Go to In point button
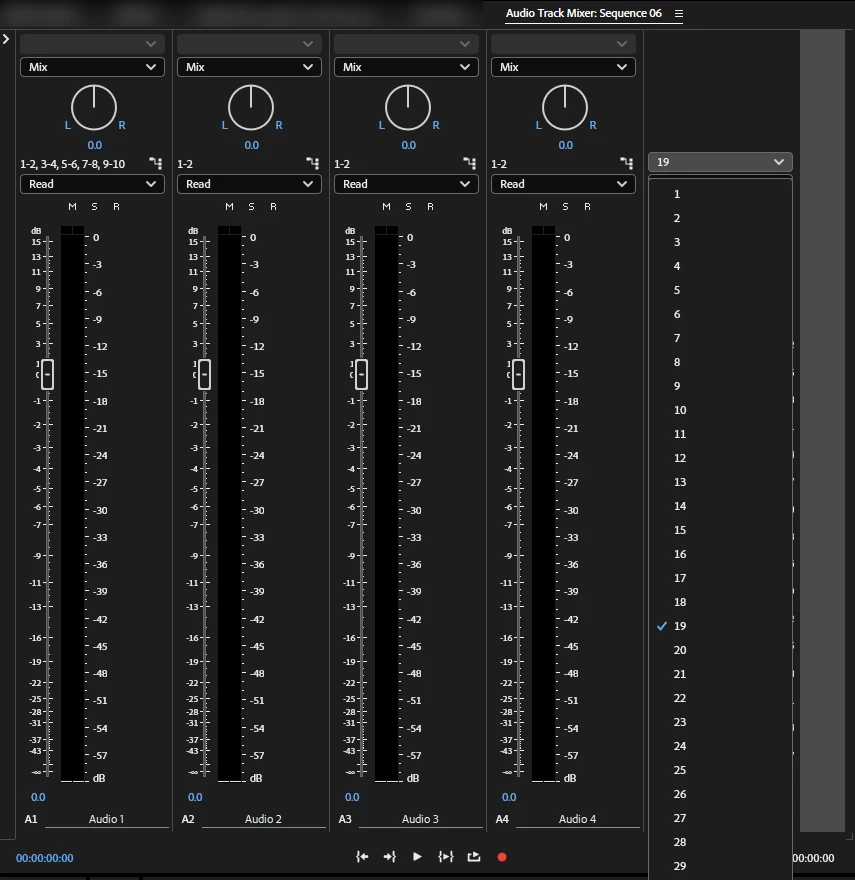Viewport: 855px width, 880px height. pos(362,856)
